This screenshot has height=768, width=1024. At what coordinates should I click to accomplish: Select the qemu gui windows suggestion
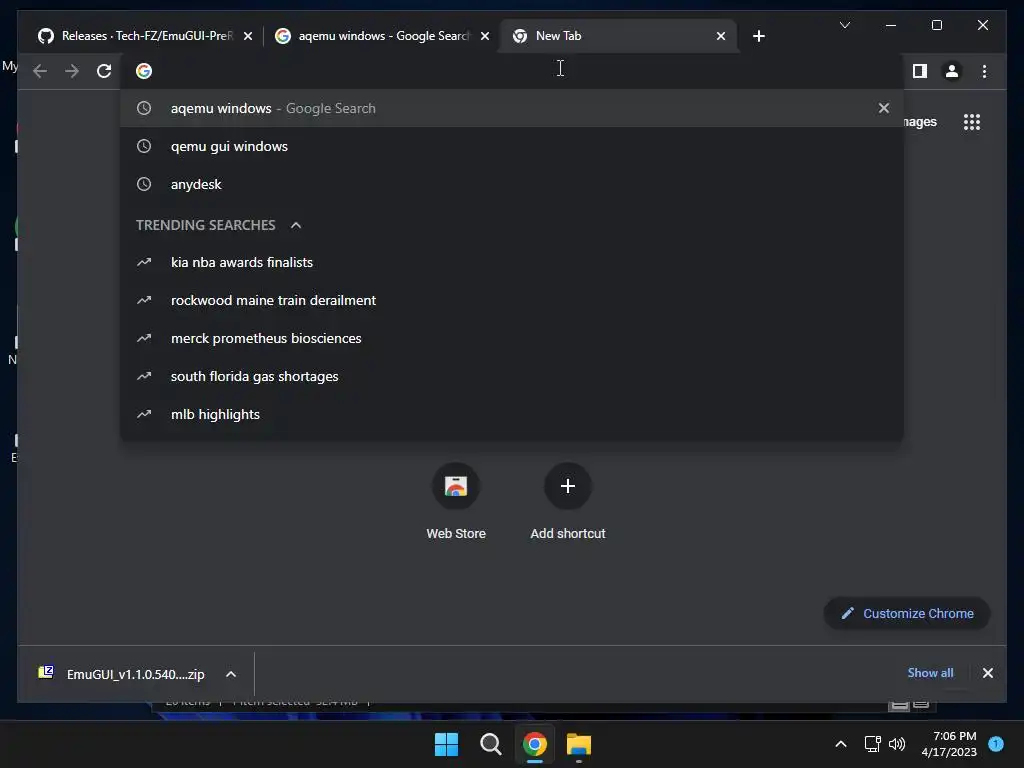tap(512, 146)
